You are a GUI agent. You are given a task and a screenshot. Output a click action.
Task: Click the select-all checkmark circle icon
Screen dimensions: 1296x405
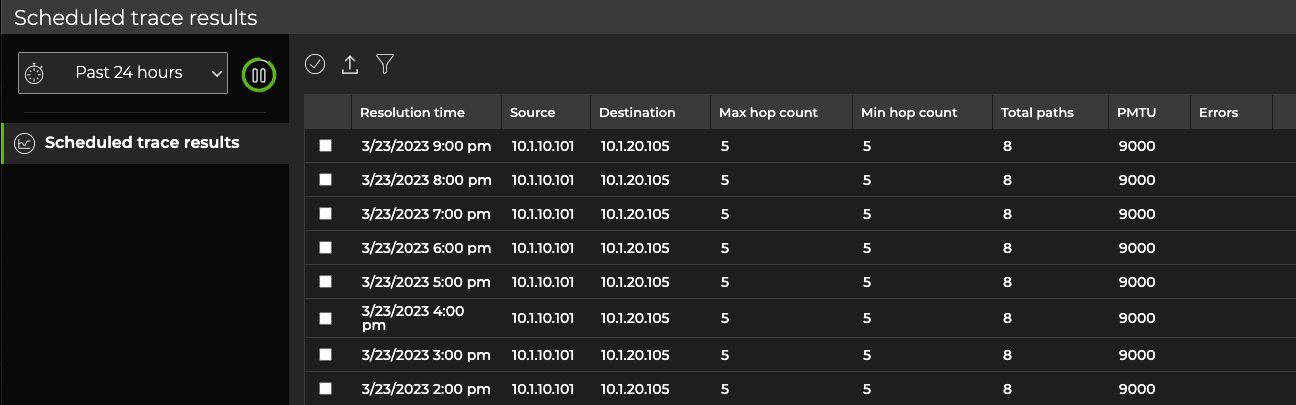click(315, 64)
